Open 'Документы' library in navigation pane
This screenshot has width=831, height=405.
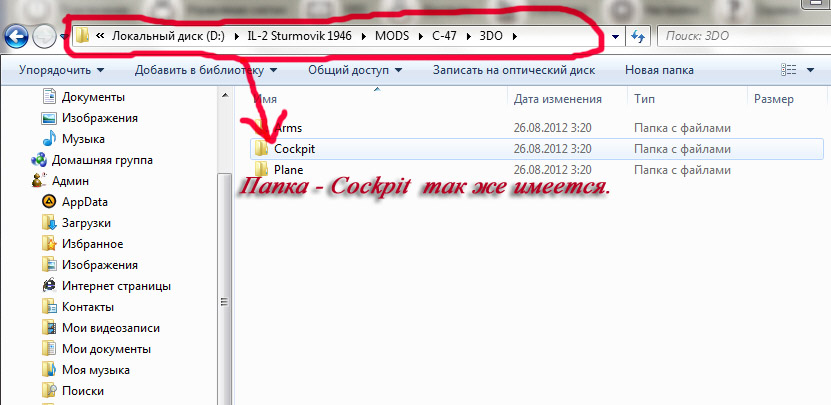(93, 97)
